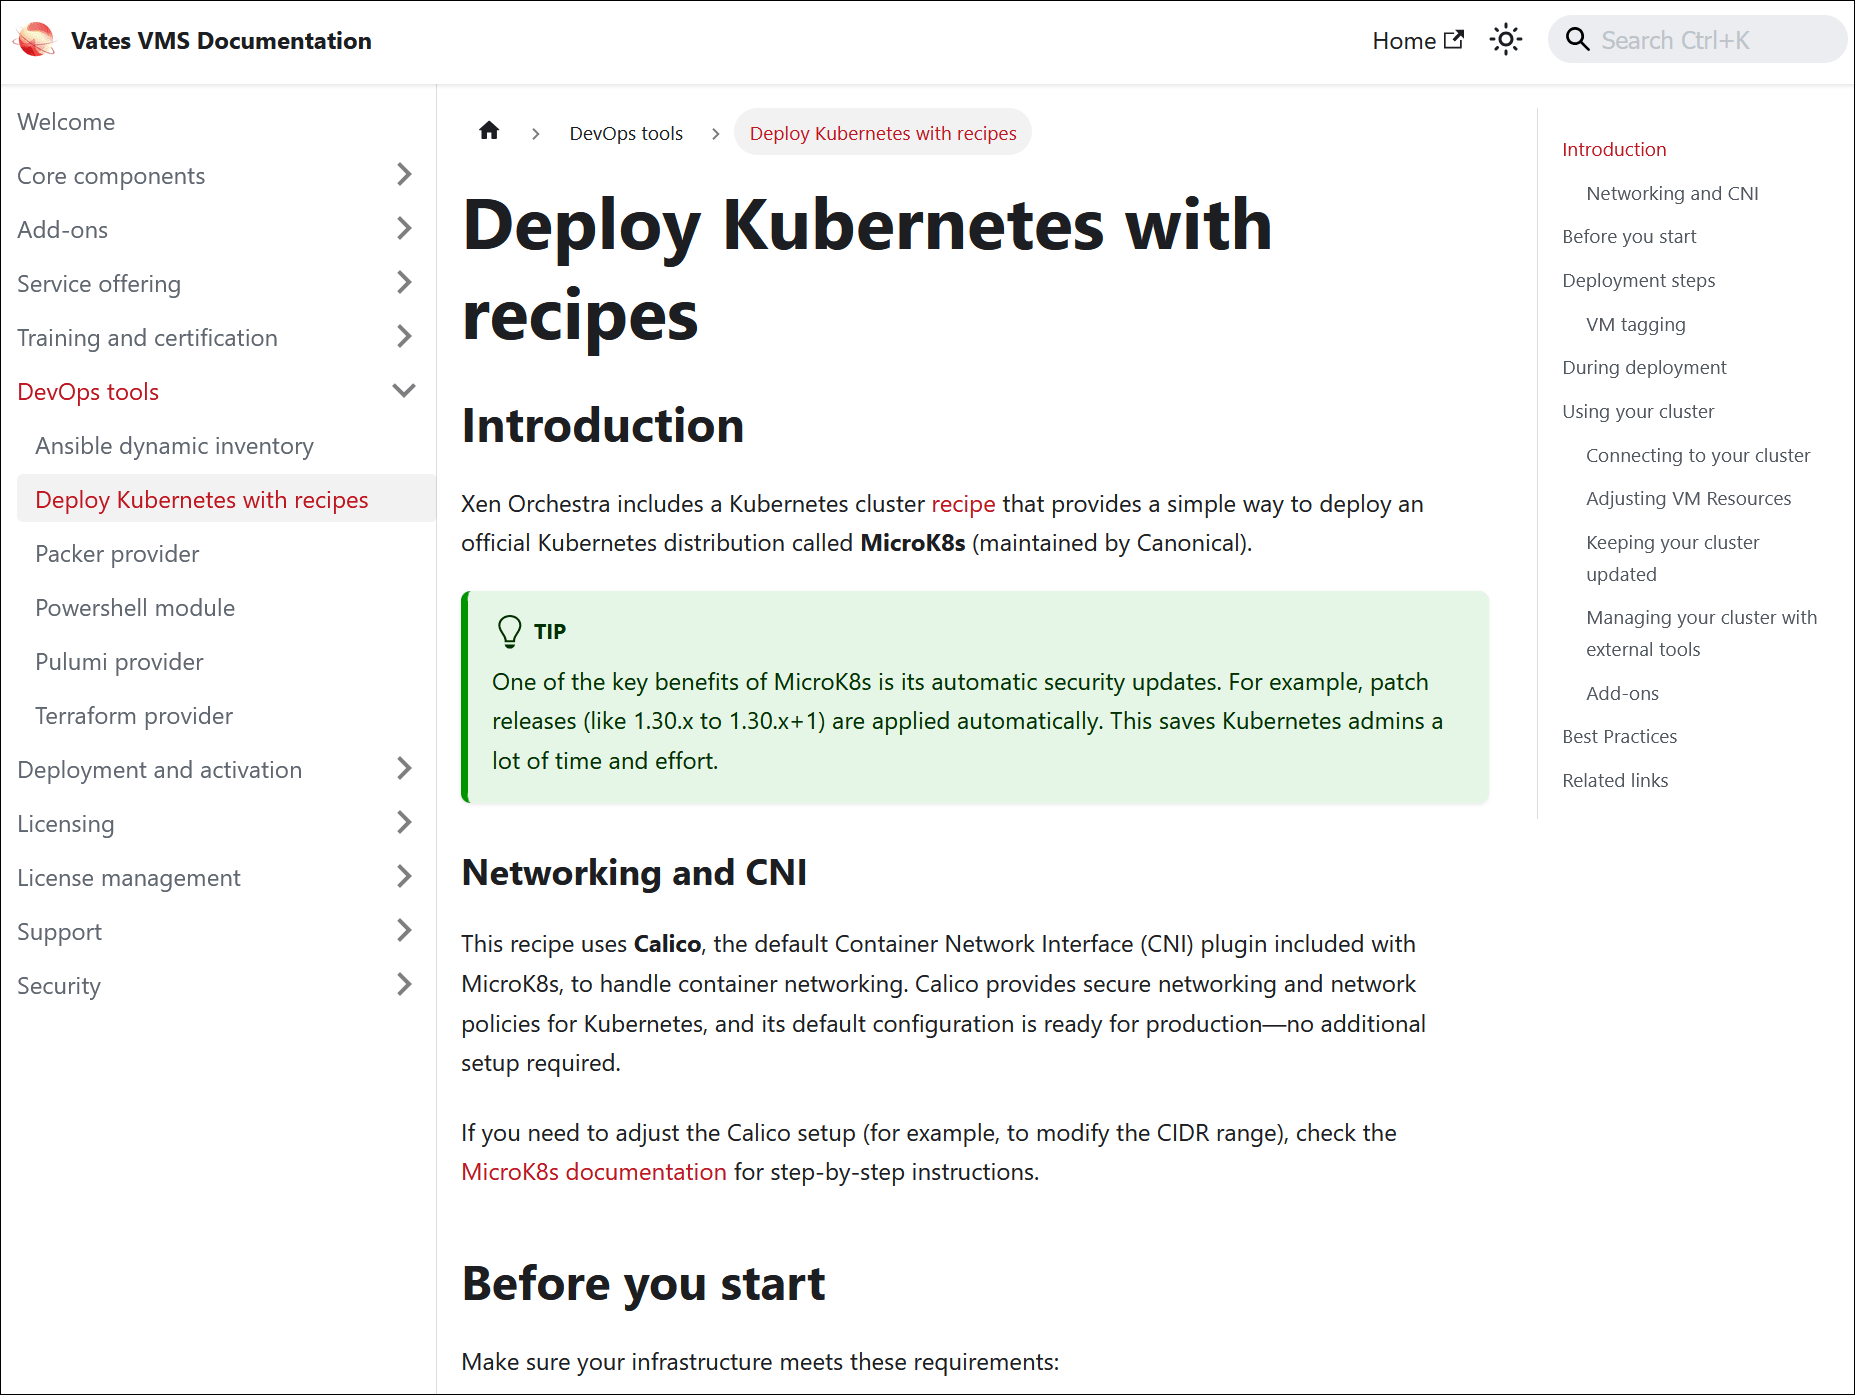Jump to Deployment steps in TOC

point(1638,280)
